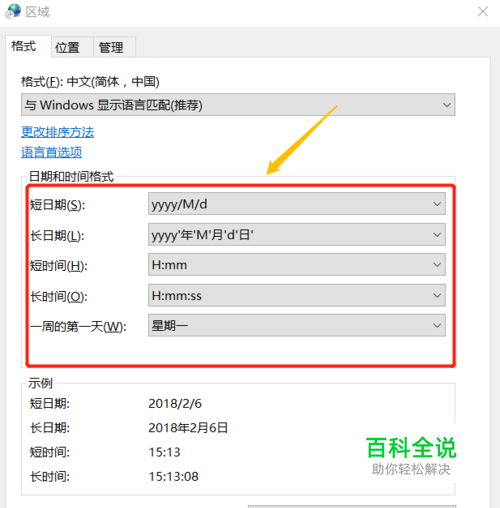
Task: Expand the 一周的第一天 星期一 dropdown
Action: [297, 325]
